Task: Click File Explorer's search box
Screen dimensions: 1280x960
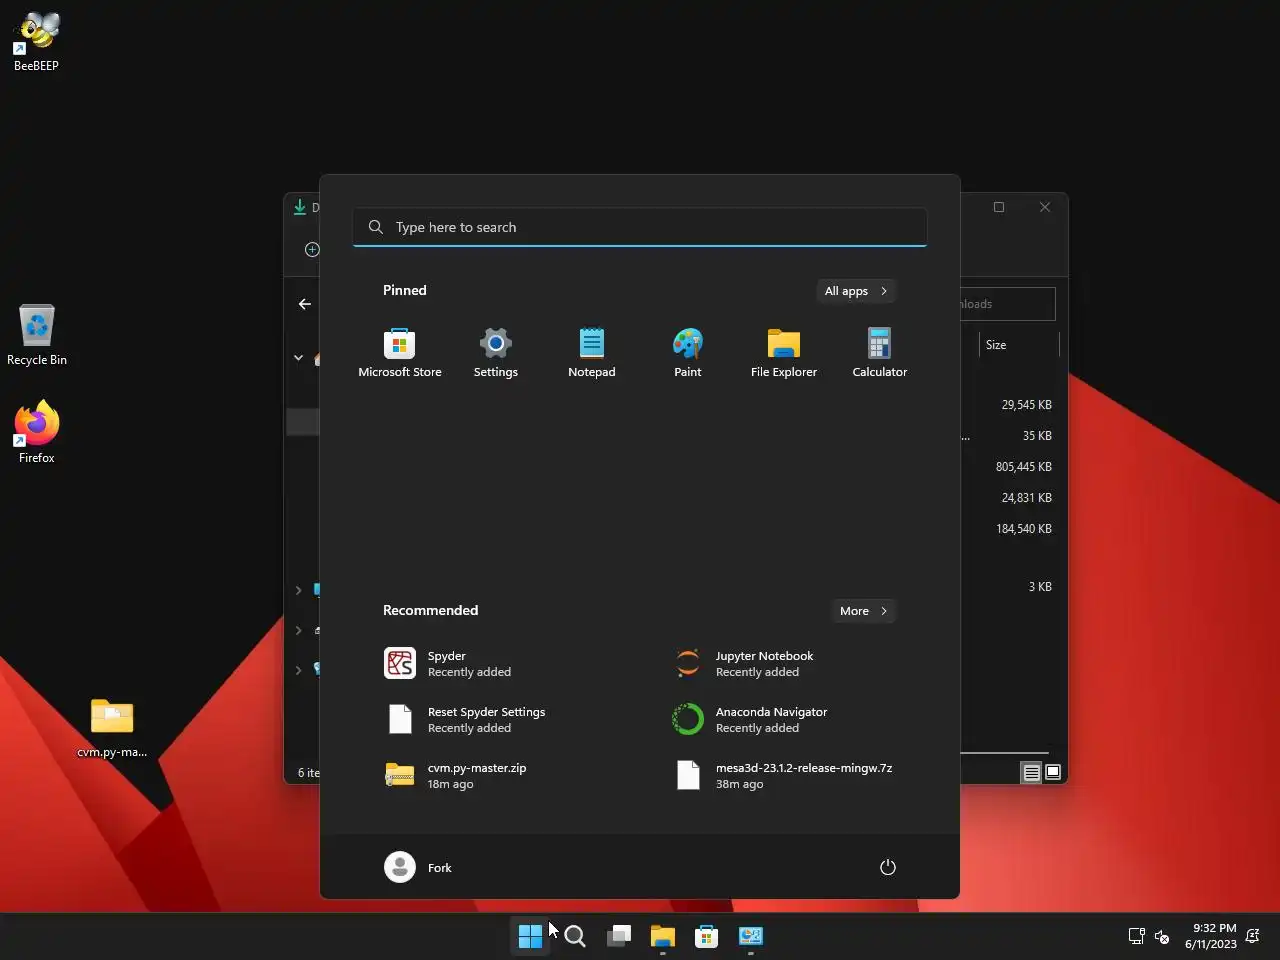Action: tap(1008, 304)
